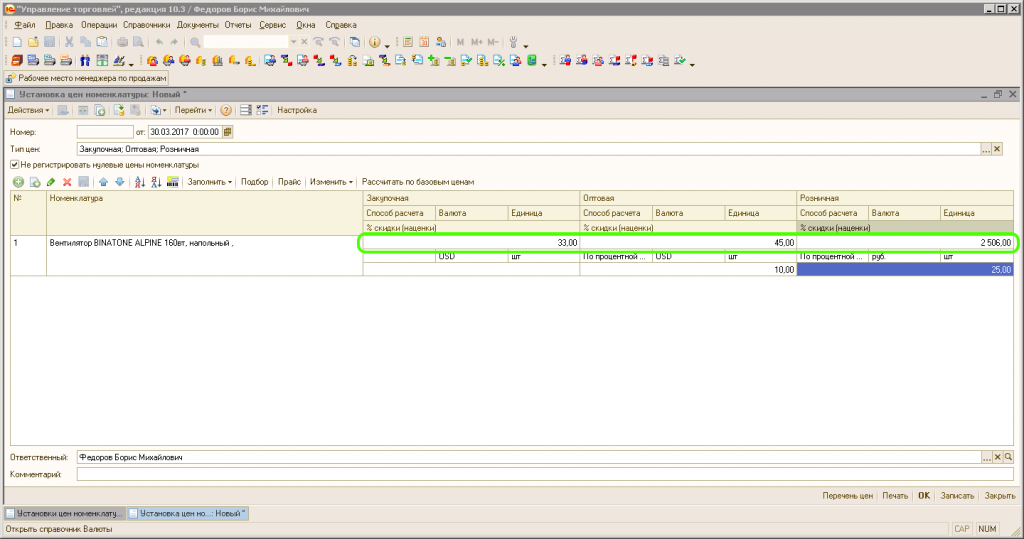Screen dimensions: 1024x539
Task: Click into the Комментарий input field
Action: [545, 475]
